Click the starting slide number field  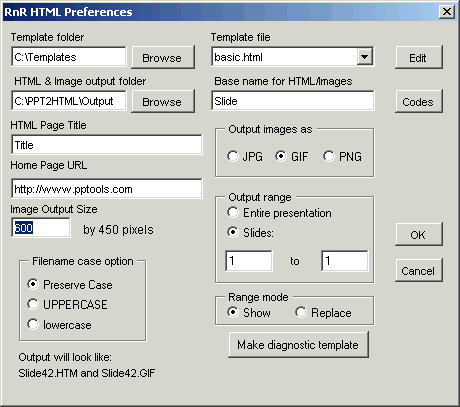pyautogui.click(x=249, y=261)
